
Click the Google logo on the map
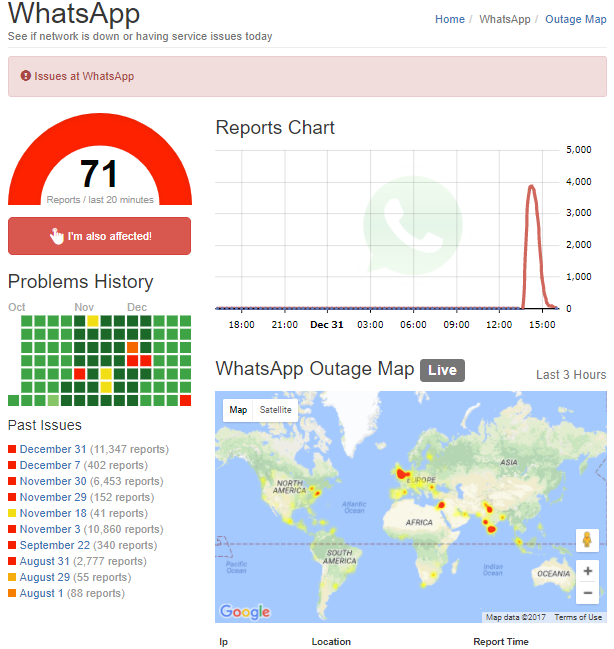tap(245, 612)
